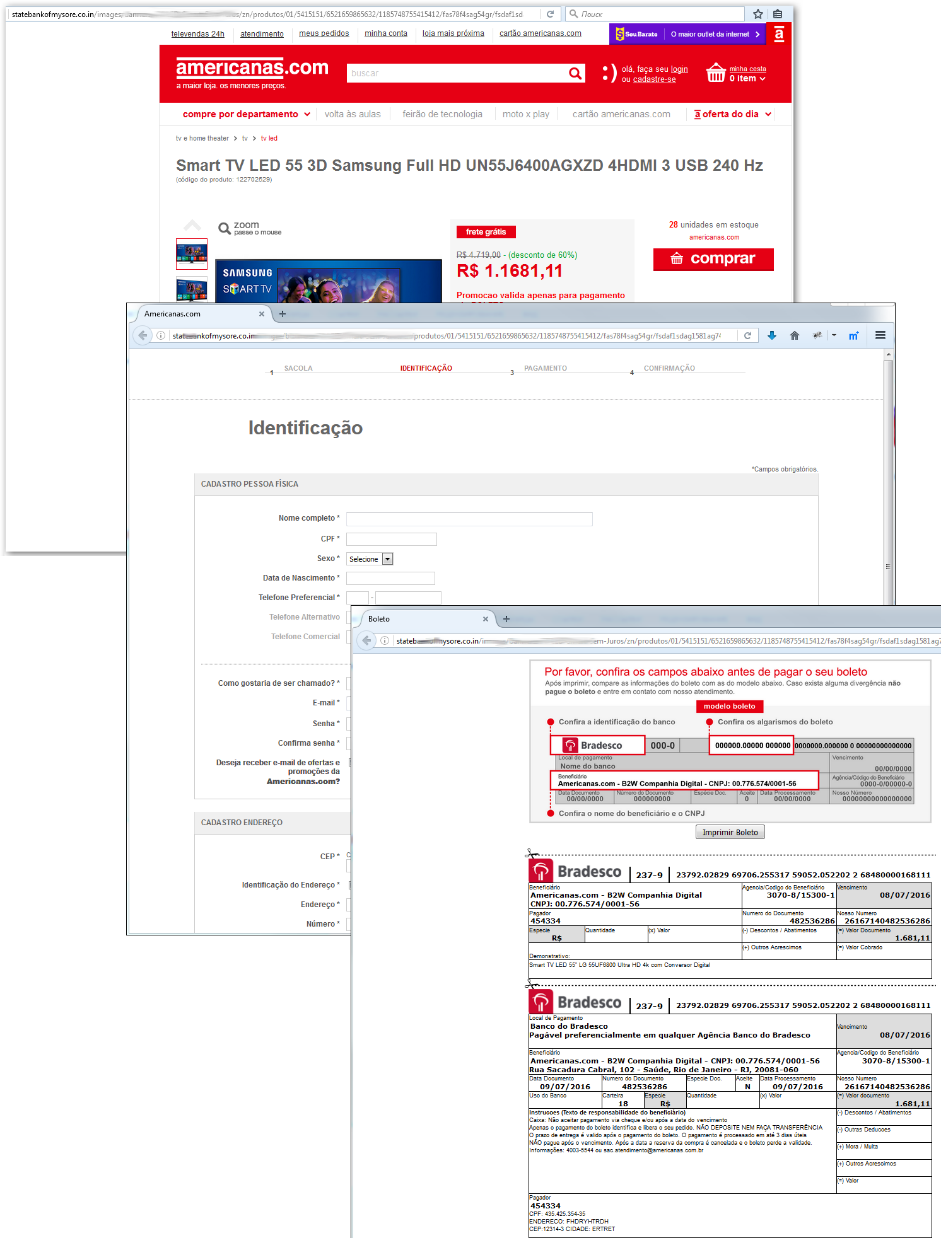
Task: Click the americanas.com logo
Action: (252, 68)
